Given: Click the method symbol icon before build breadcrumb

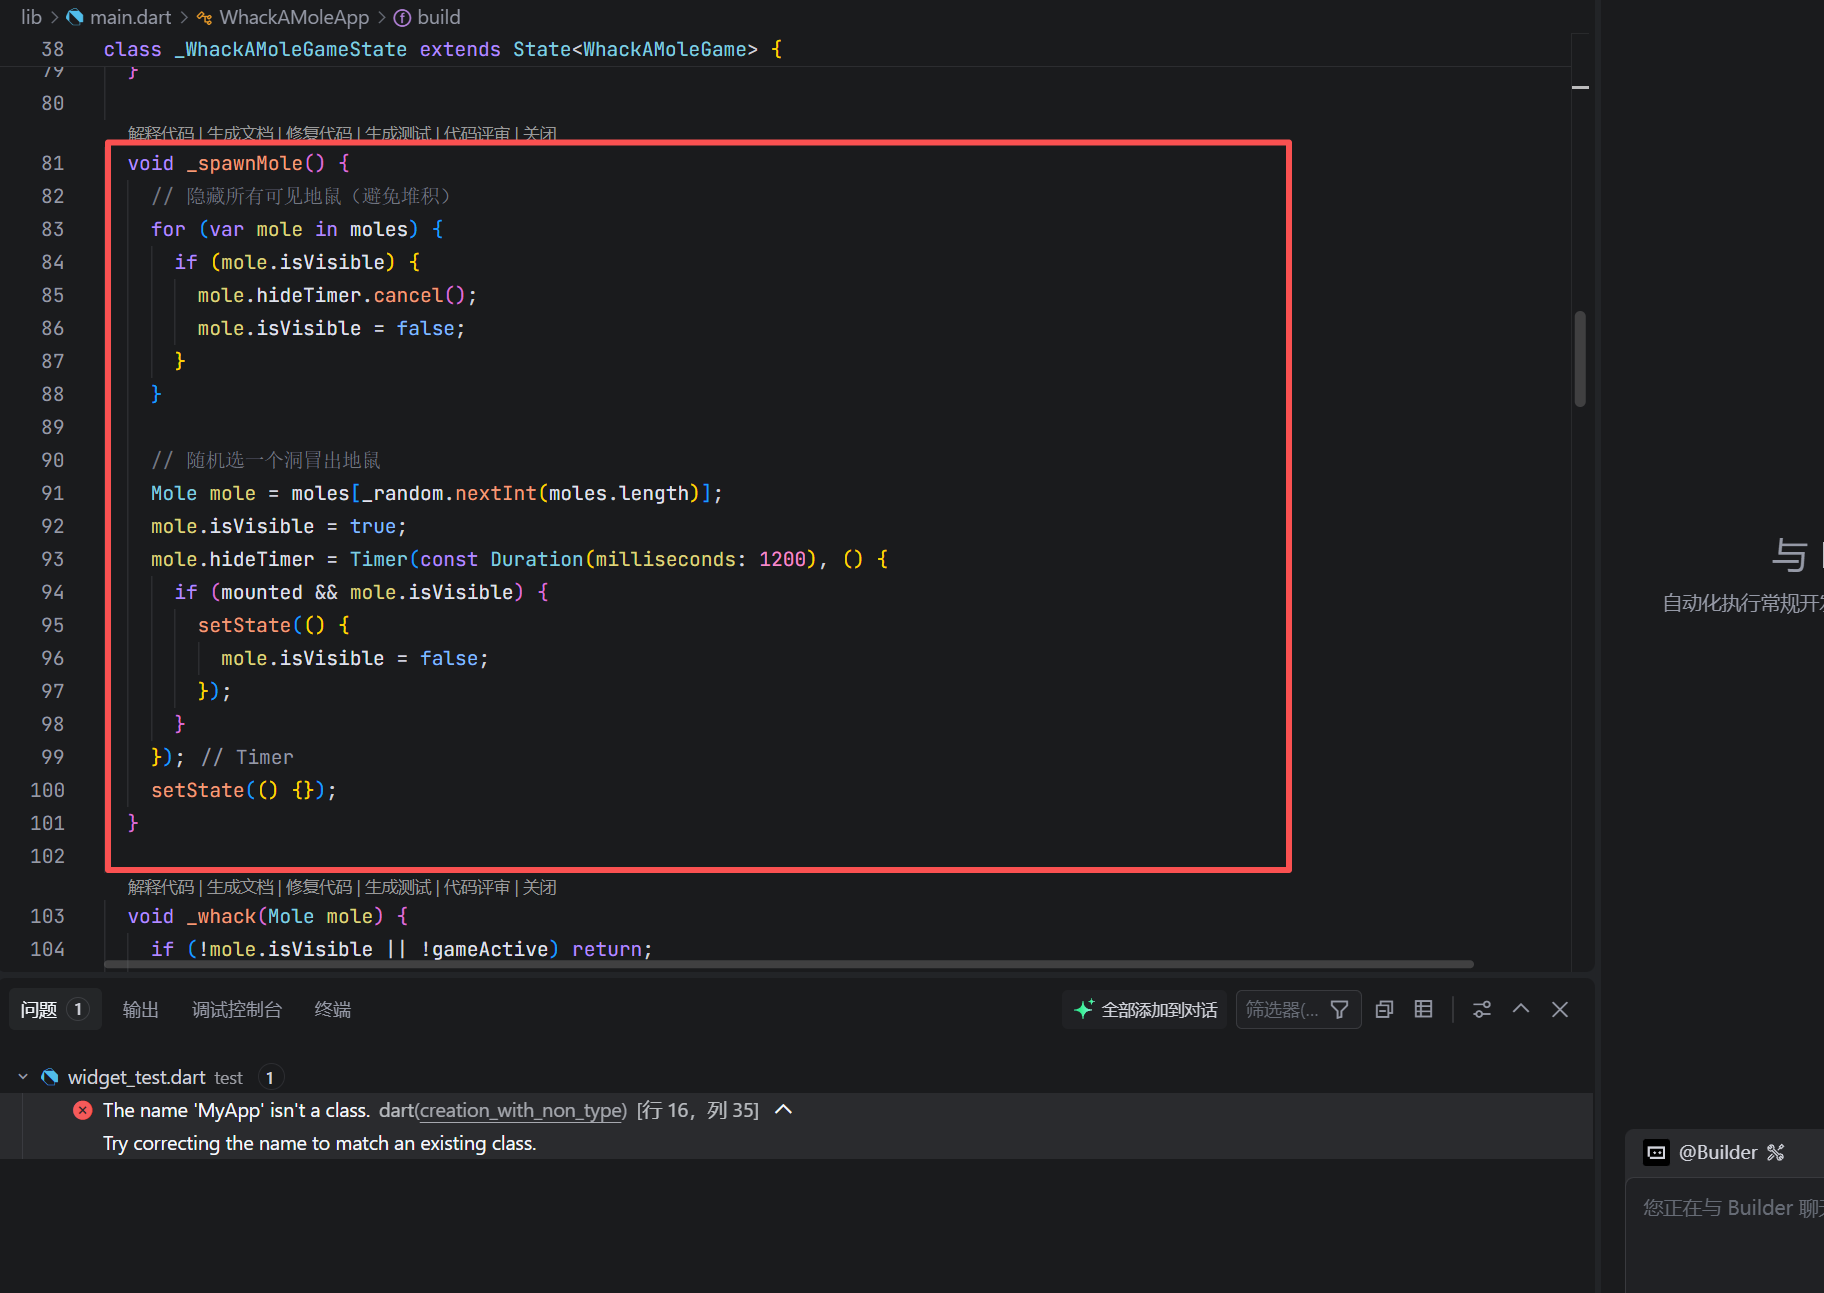Looking at the screenshot, I should tap(402, 17).
